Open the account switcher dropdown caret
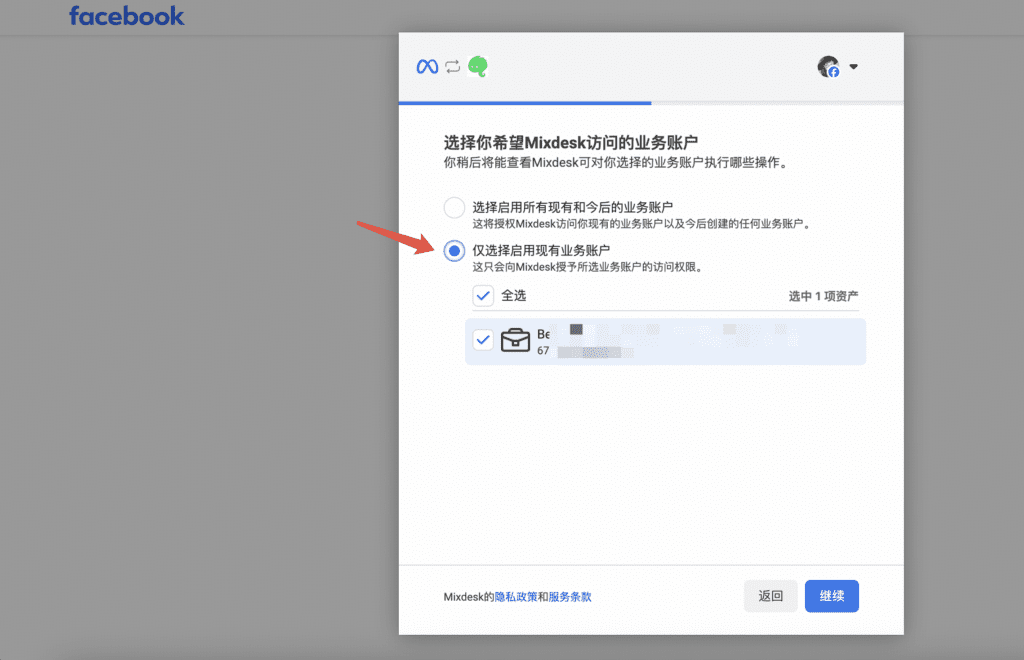The width and height of the screenshot is (1024, 660). coord(853,67)
